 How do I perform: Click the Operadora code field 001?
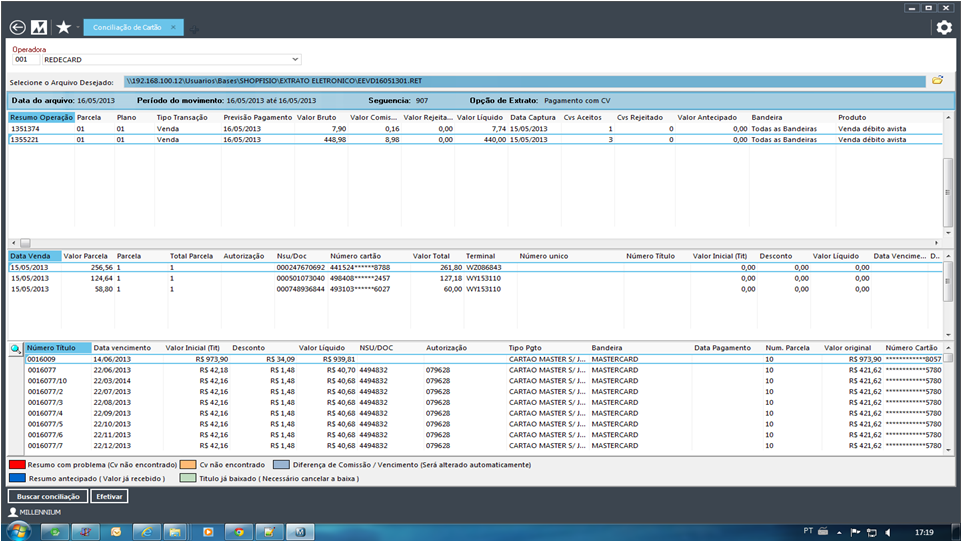coord(26,59)
